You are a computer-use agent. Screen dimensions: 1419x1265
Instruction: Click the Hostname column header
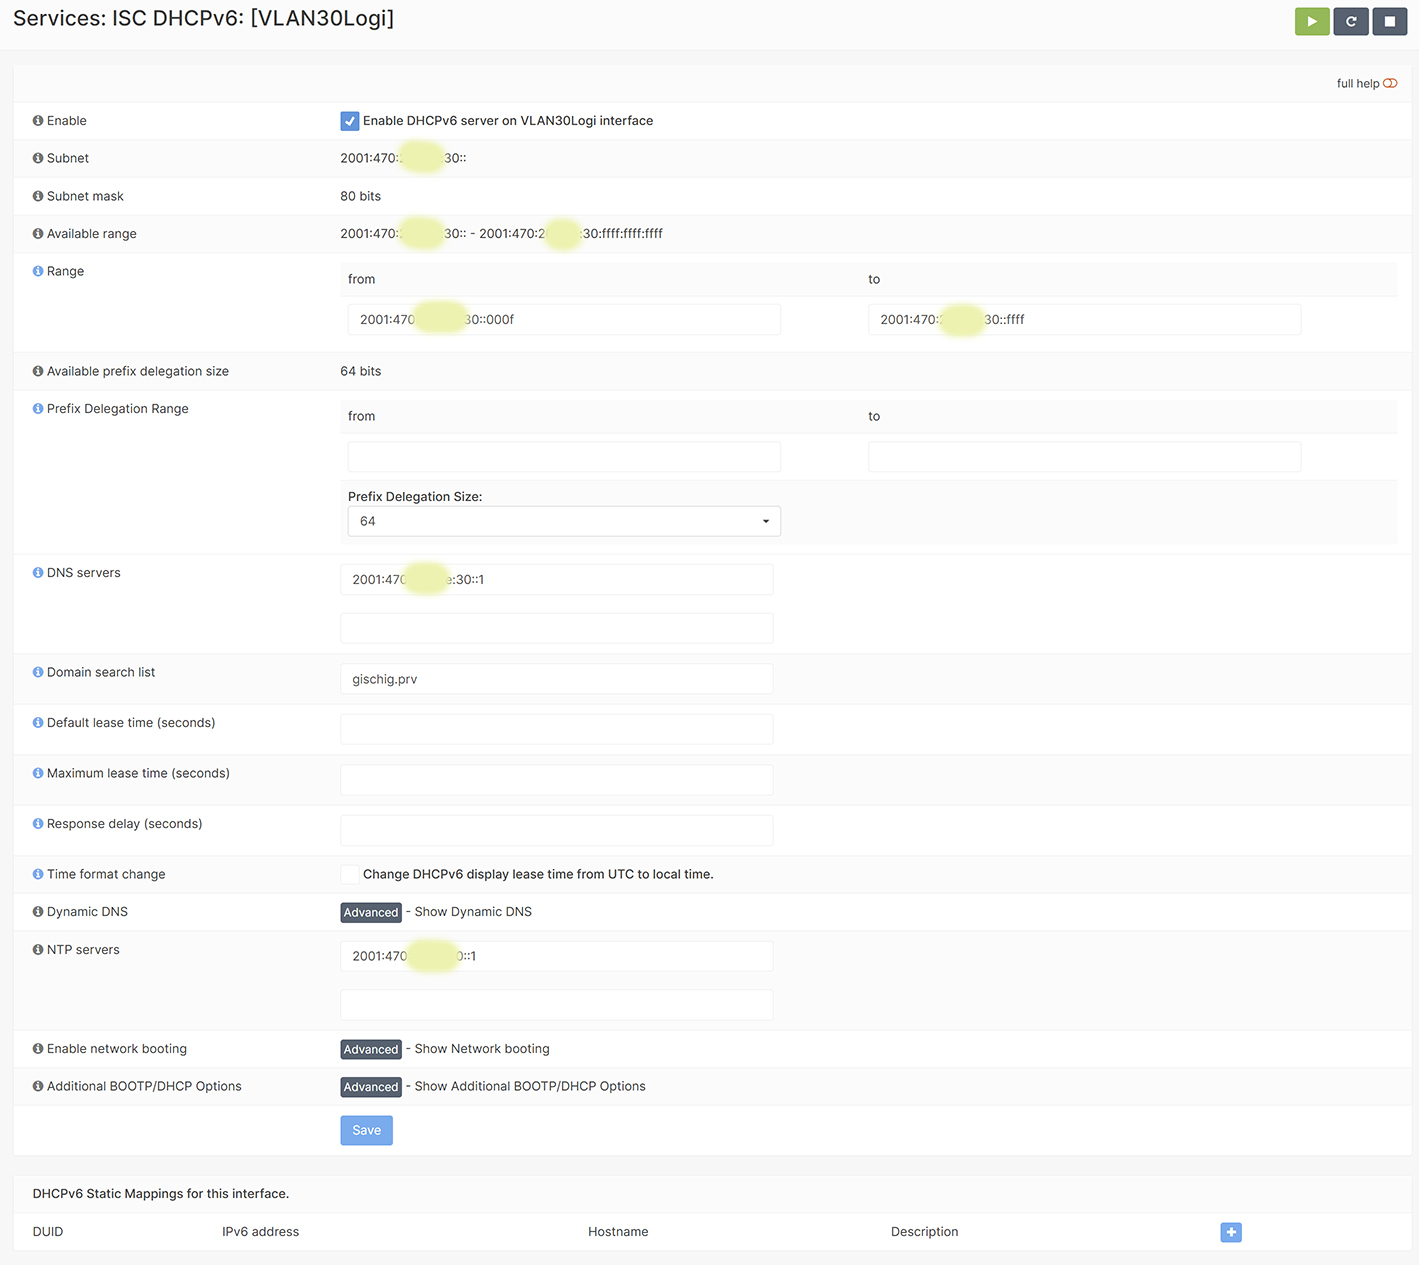[618, 1232]
